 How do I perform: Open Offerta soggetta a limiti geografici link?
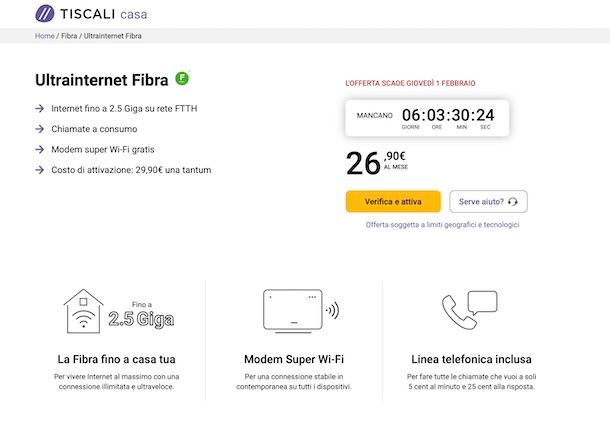[x=442, y=224]
